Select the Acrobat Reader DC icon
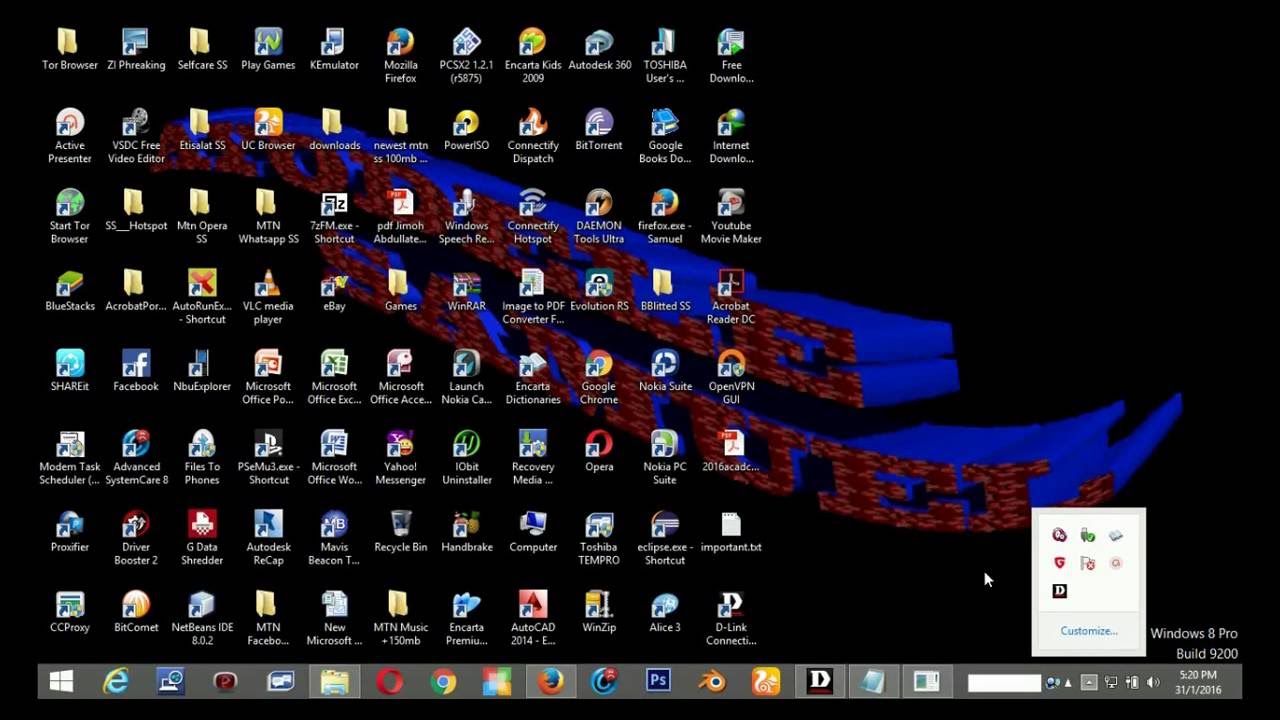This screenshot has height=720, width=1280. tap(731, 297)
